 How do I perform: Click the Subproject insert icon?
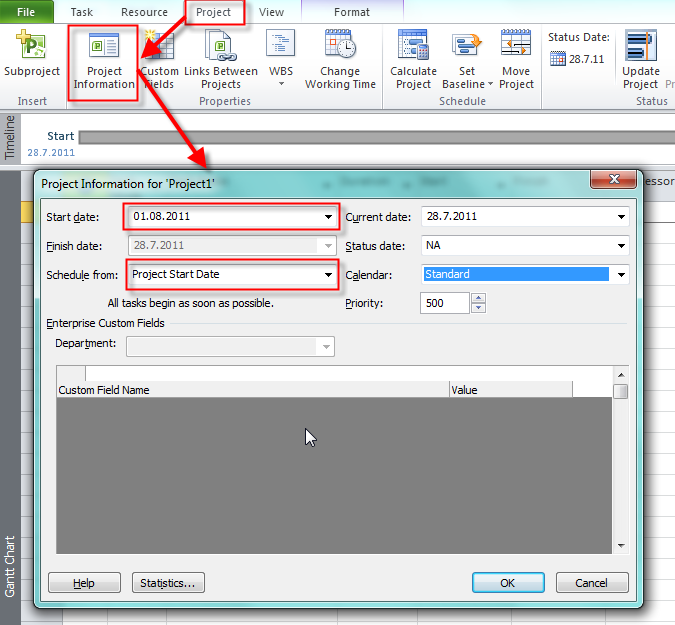(31, 46)
